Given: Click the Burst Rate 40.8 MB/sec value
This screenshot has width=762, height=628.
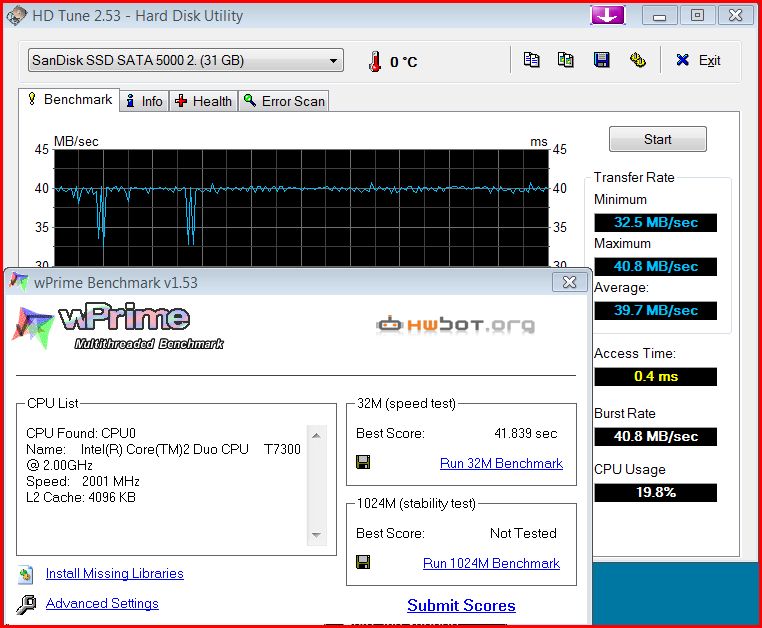Looking at the screenshot, I should [656, 436].
